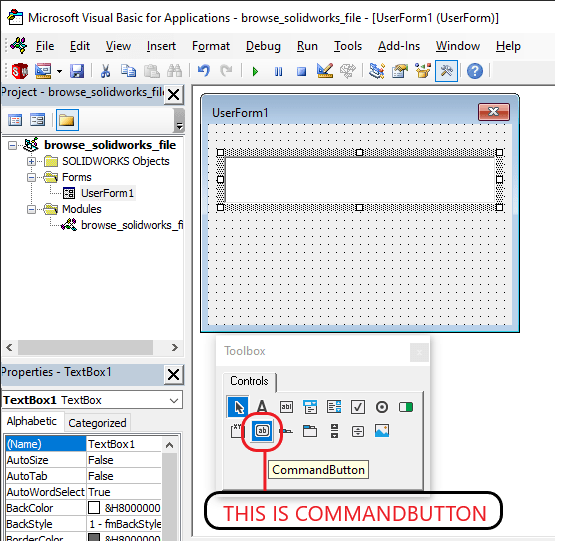
Task: Pick the Label control in Toolbox
Action: pyautogui.click(x=262, y=407)
